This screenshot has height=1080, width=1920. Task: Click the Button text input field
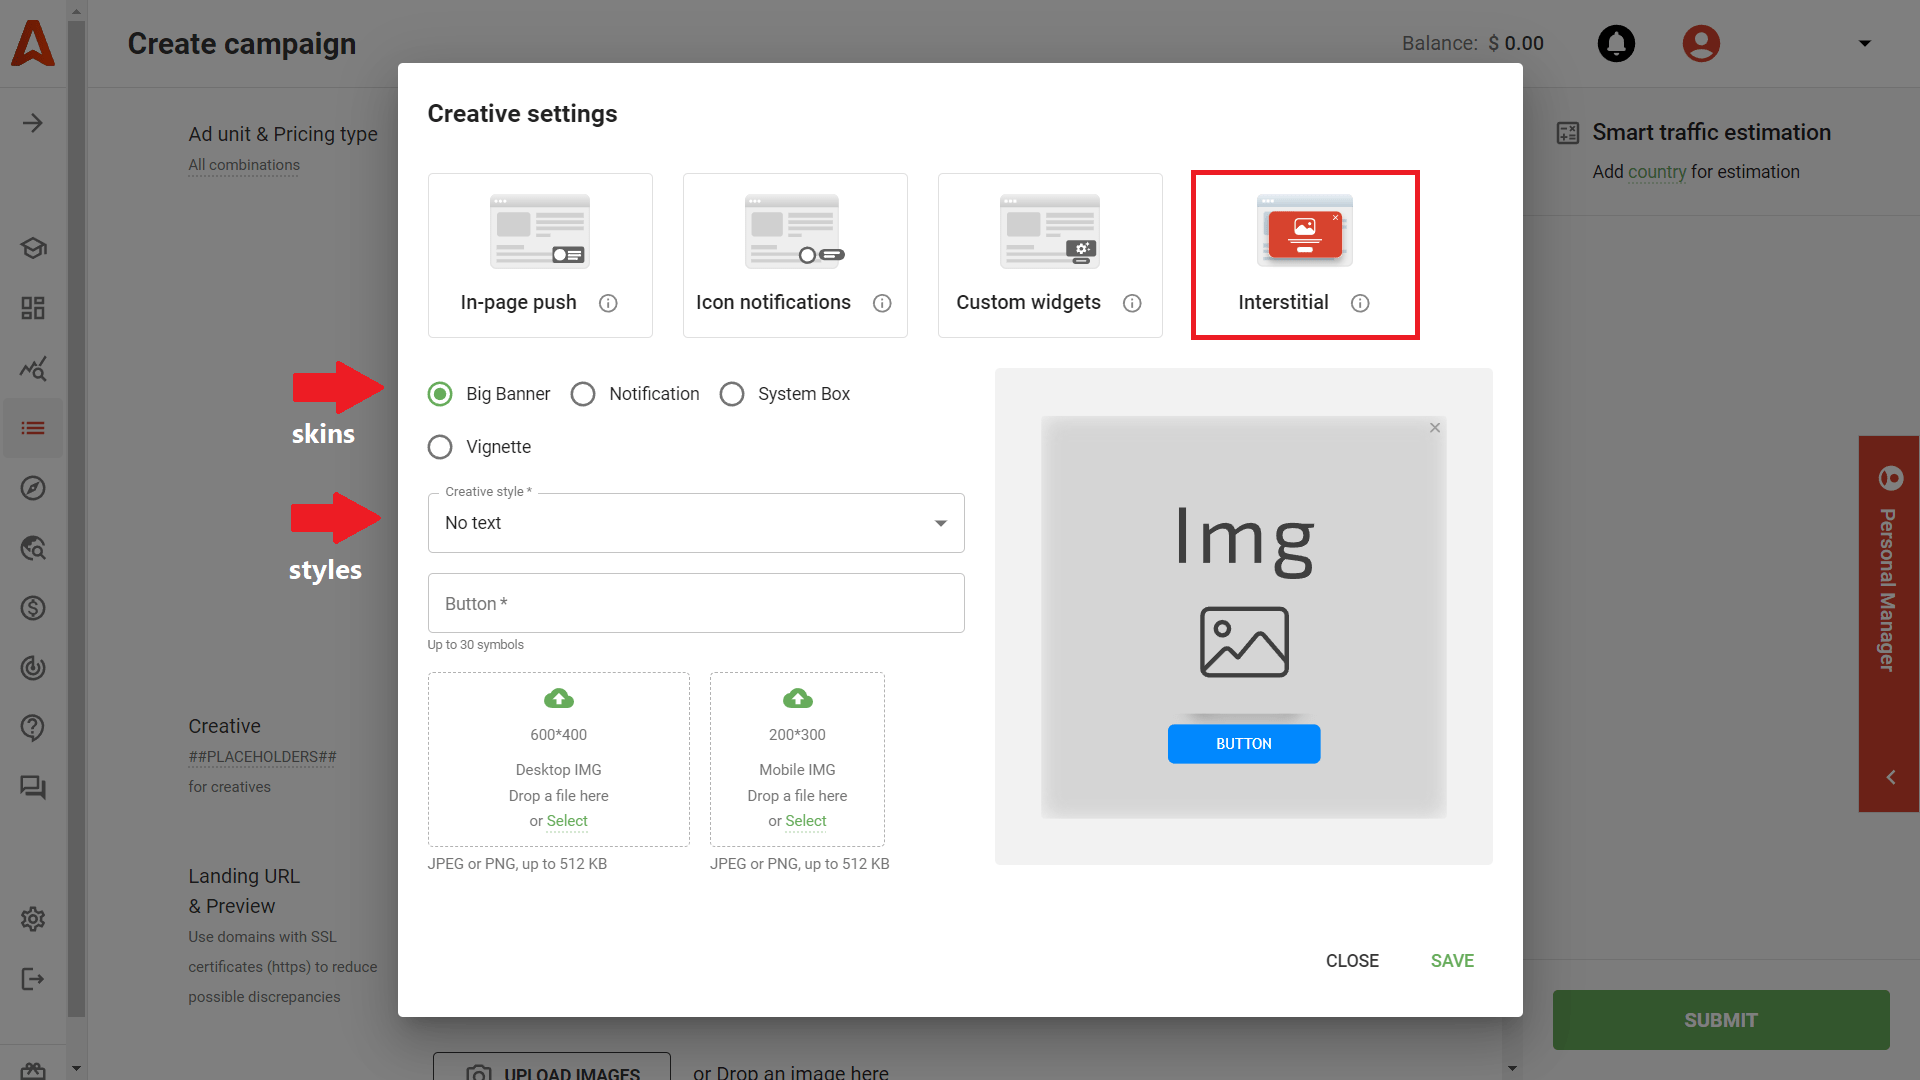(696, 603)
